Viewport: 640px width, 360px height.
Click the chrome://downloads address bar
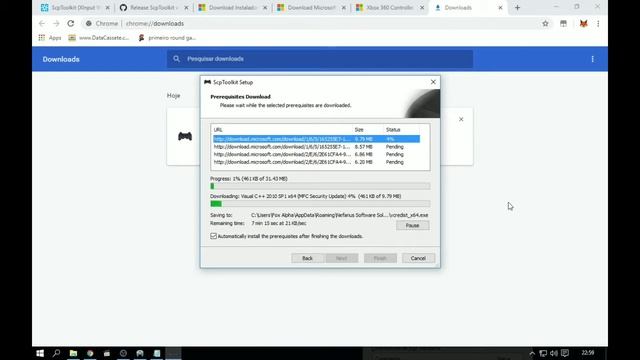[310, 24]
